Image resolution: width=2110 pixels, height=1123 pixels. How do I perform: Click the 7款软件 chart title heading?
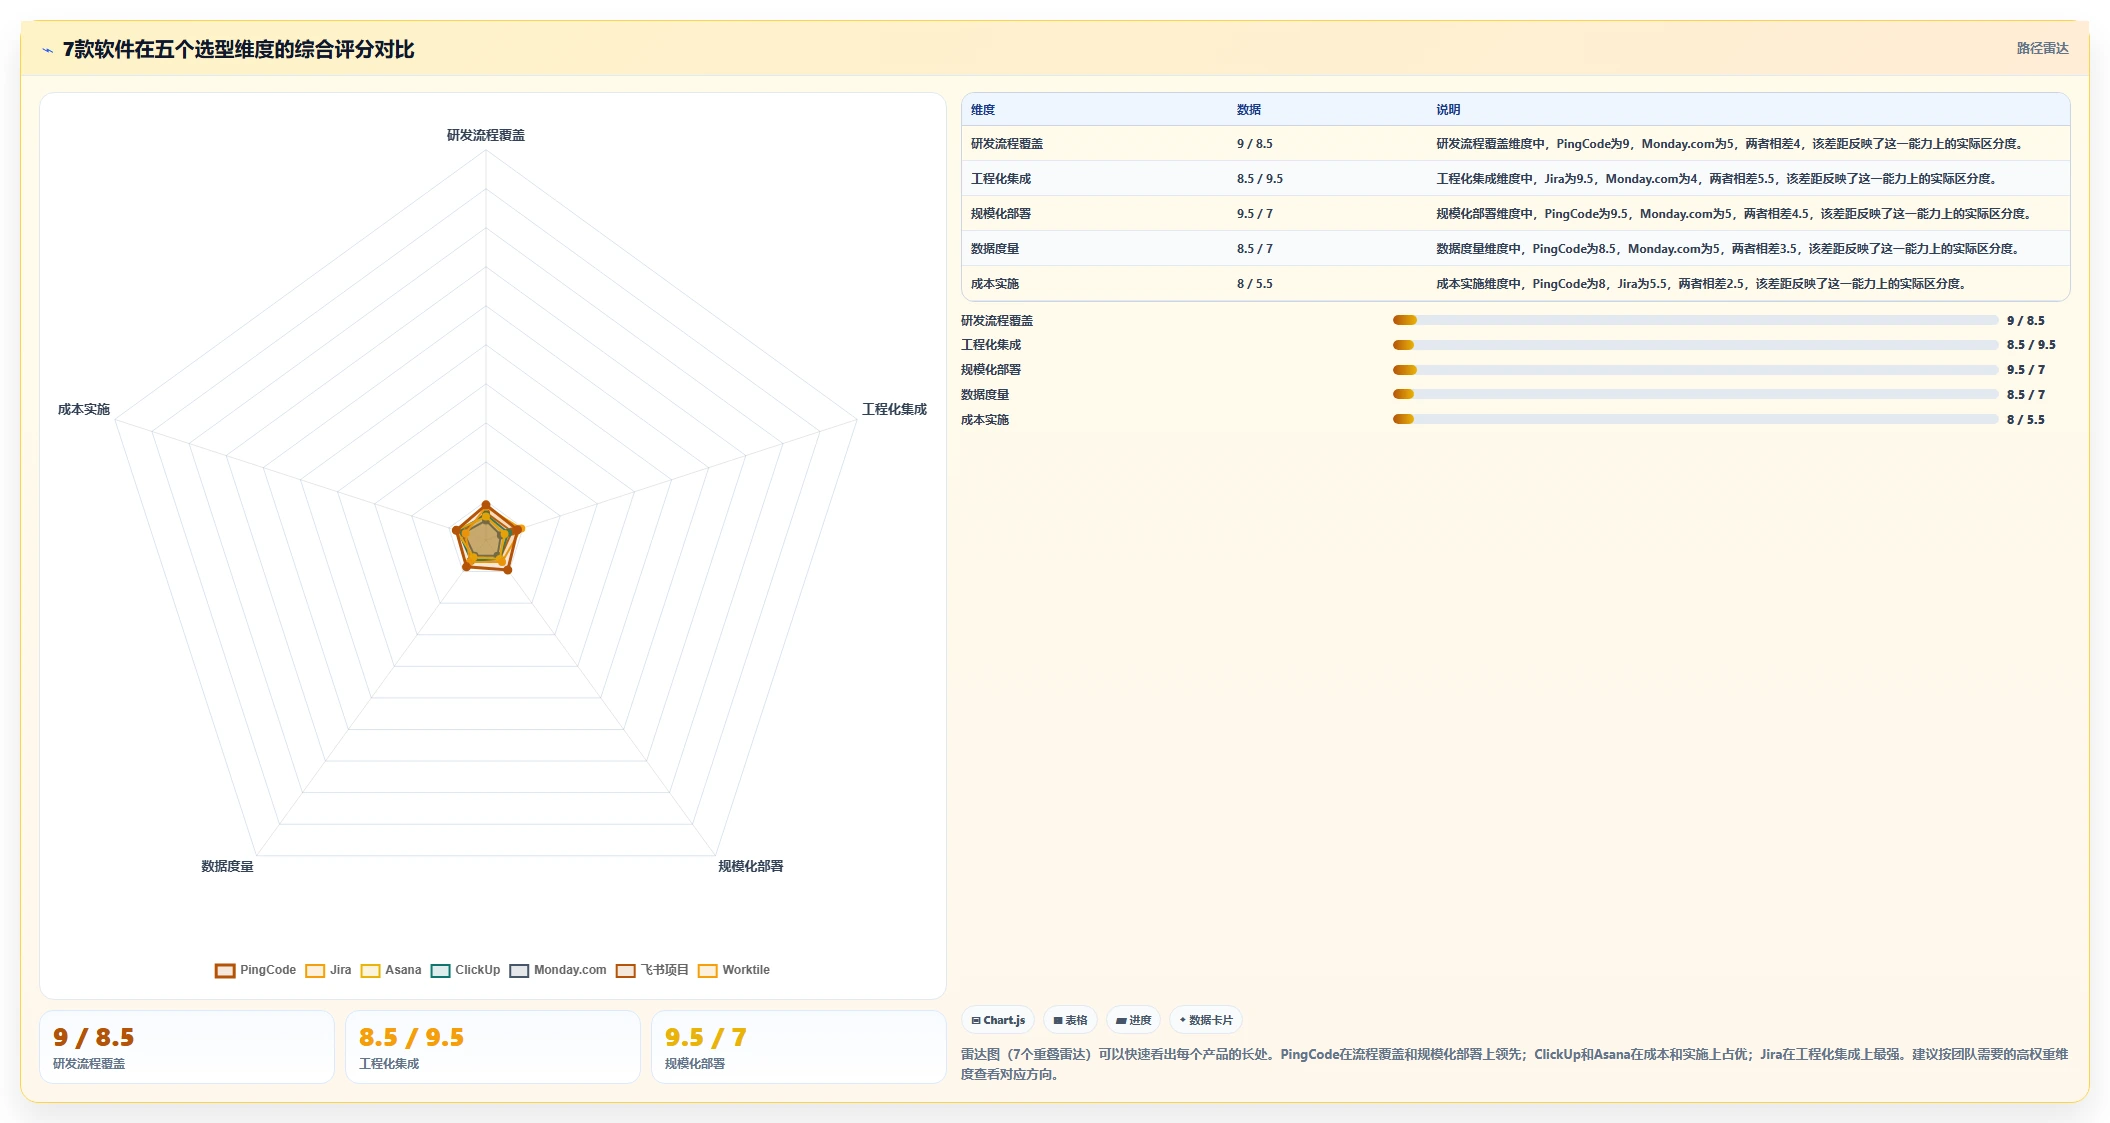[x=238, y=50]
